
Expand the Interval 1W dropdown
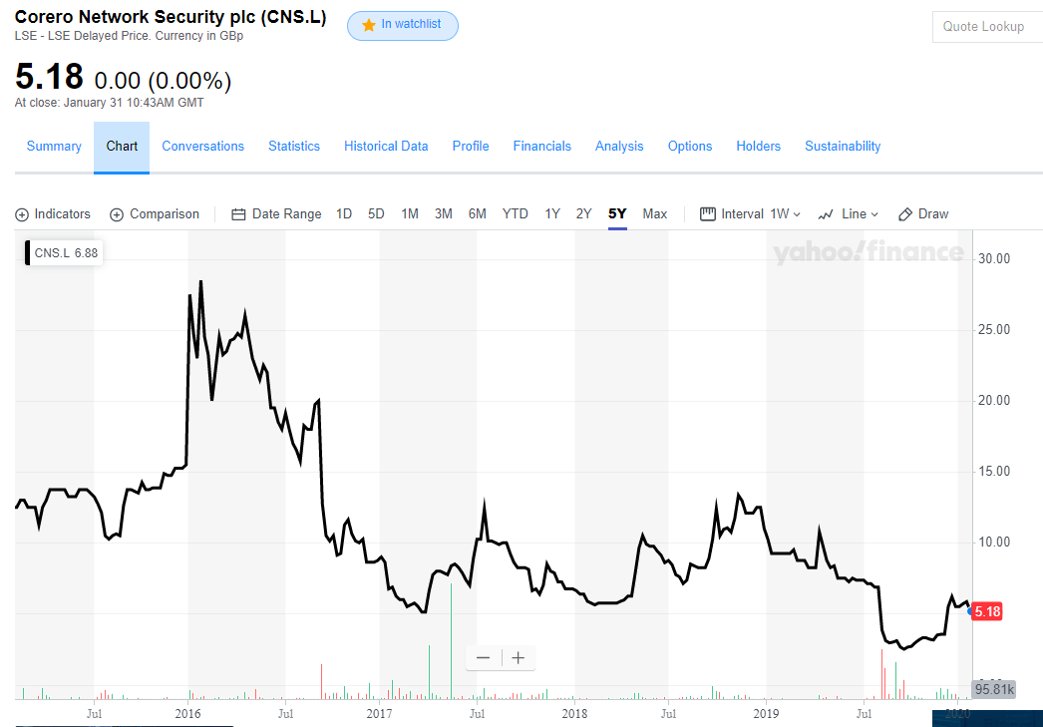click(786, 214)
